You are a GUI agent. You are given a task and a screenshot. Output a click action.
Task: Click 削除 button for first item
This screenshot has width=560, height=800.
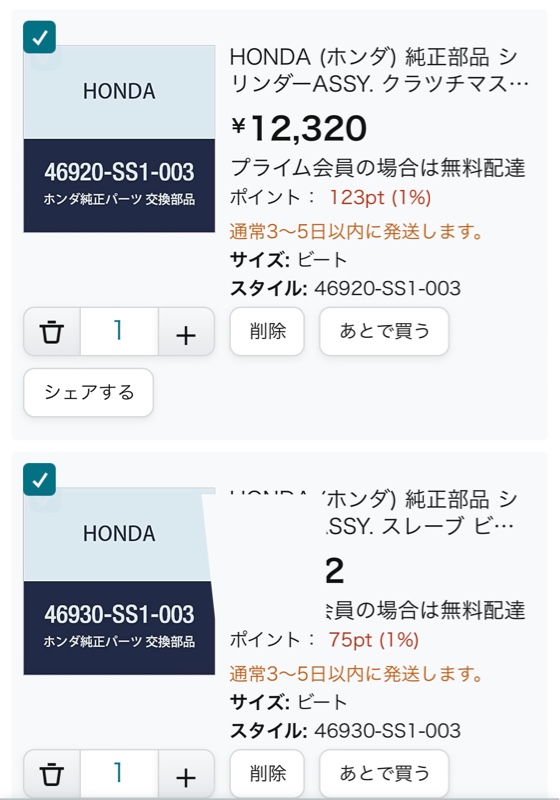[267, 332]
